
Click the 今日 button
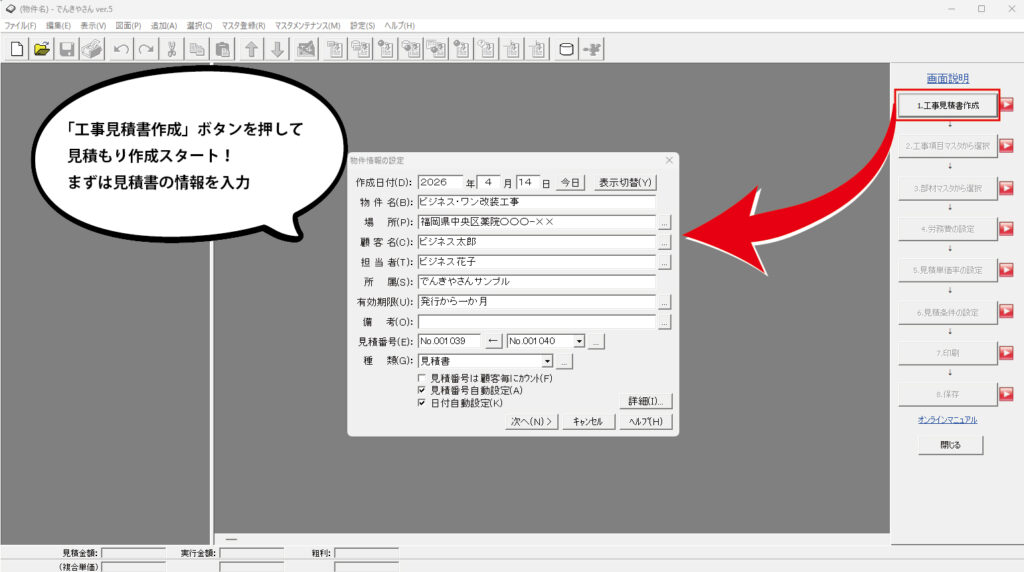570,183
